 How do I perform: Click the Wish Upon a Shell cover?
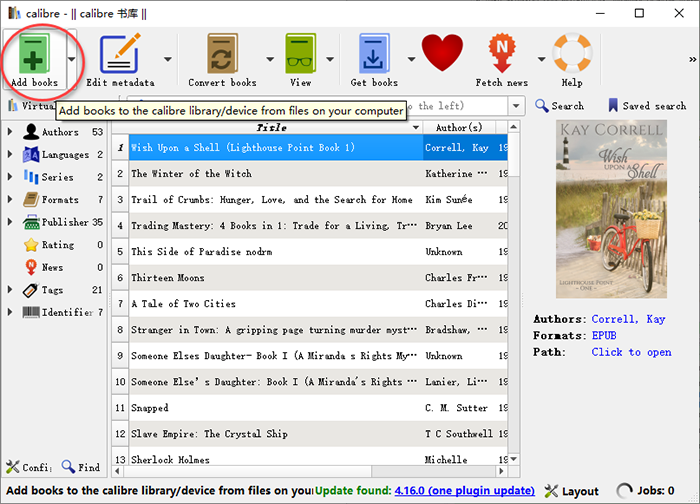click(611, 209)
